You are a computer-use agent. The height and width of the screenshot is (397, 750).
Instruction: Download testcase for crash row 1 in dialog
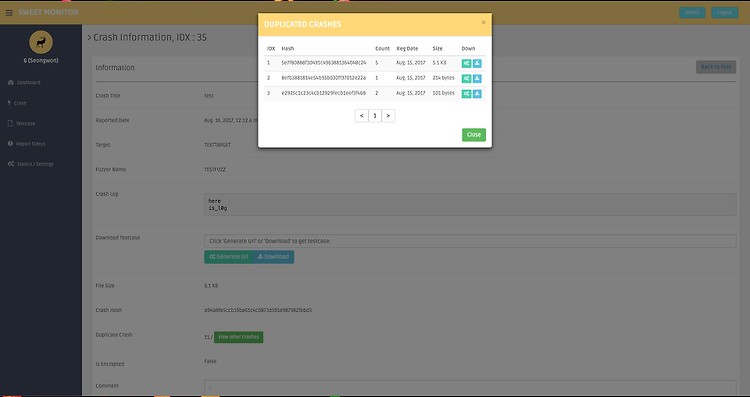pyautogui.click(x=477, y=64)
